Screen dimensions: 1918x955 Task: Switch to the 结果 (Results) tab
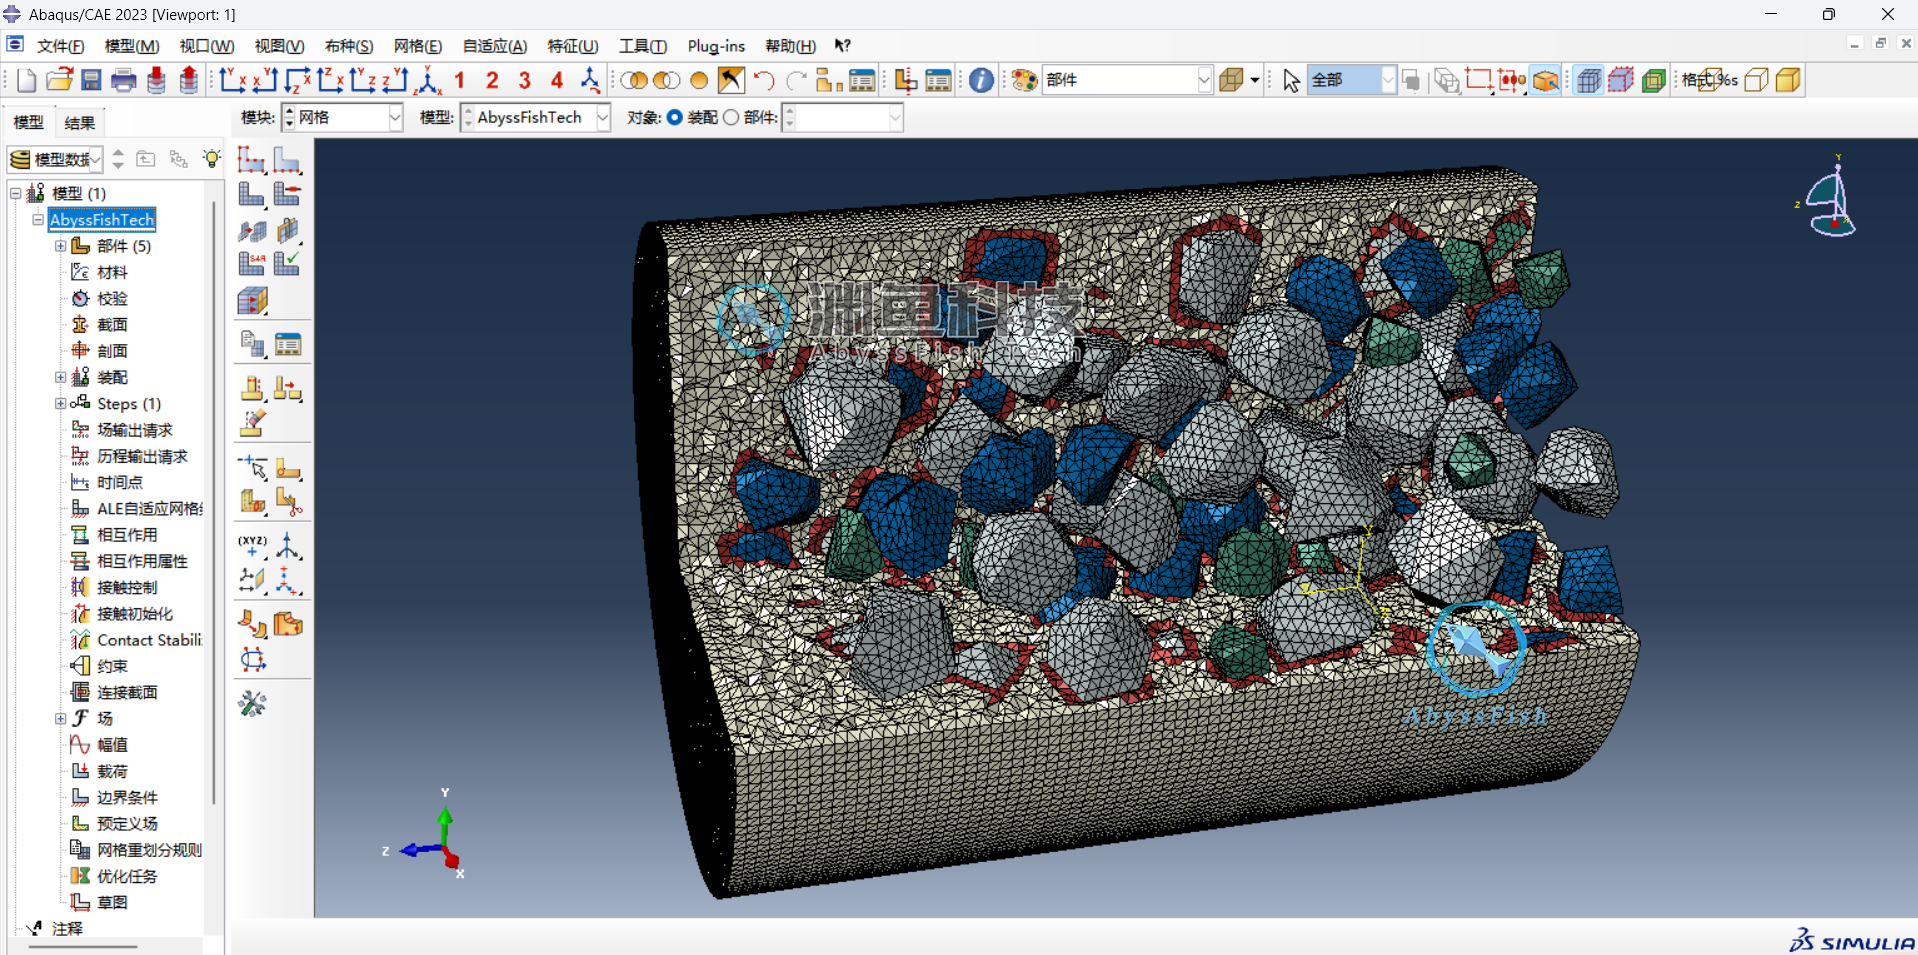(x=80, y=123)
